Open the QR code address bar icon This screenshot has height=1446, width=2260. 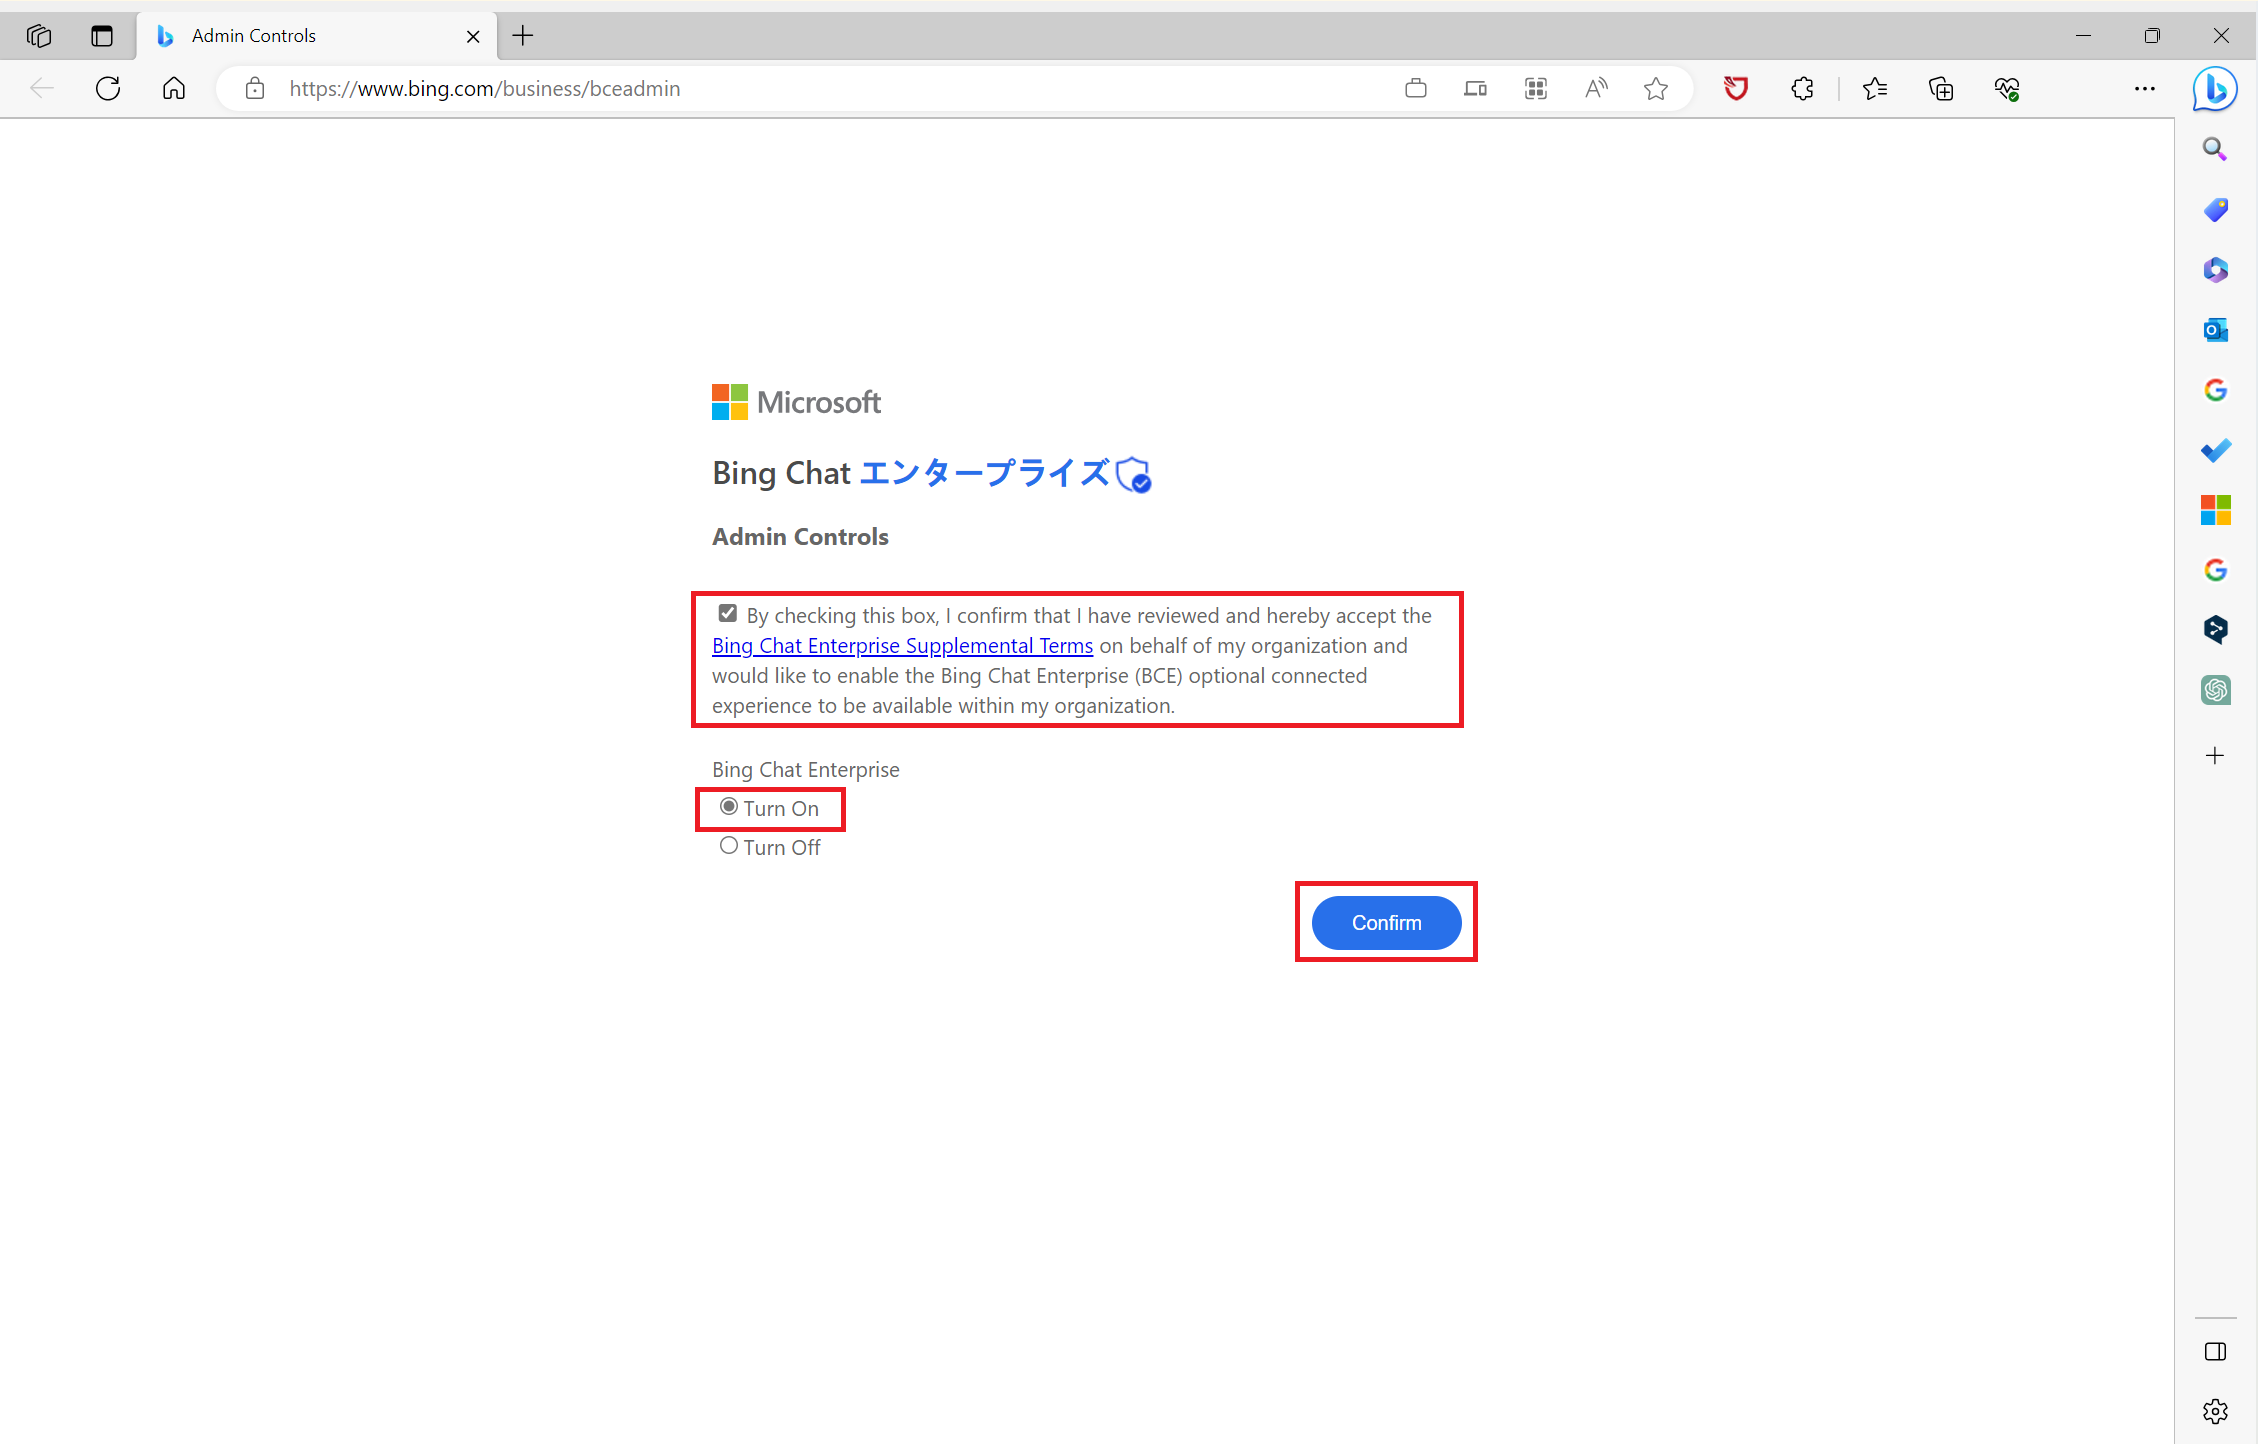tap(1536, 88)
